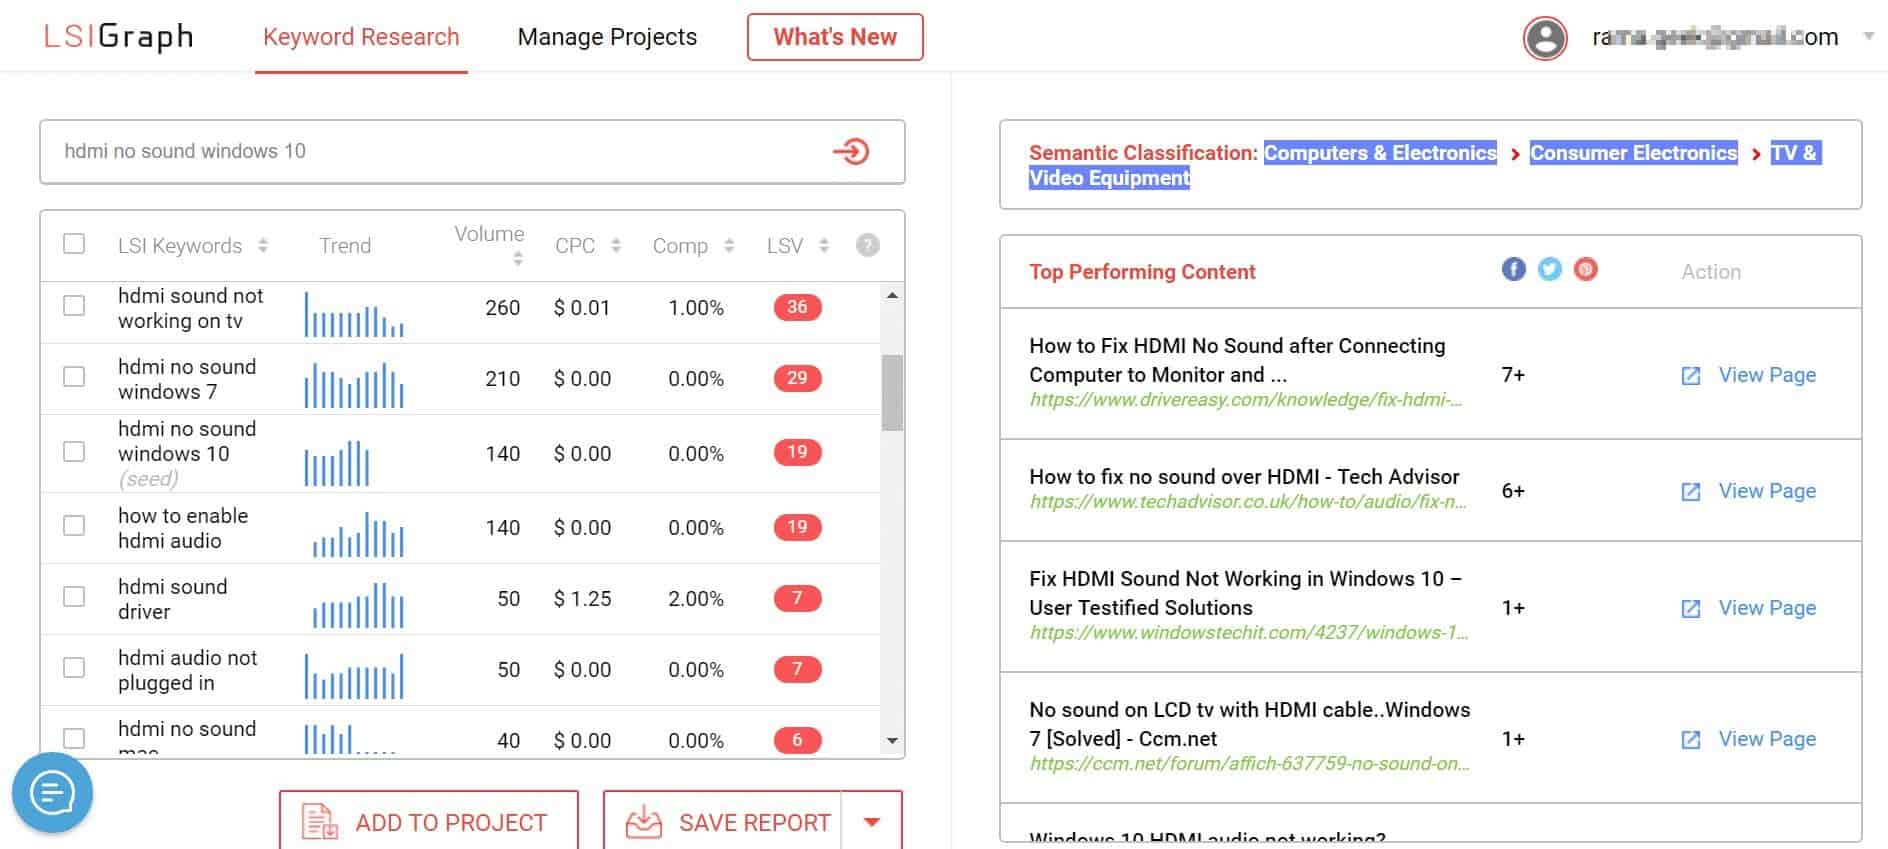
Task: Click the account email text
Action: click(1715, 37)
